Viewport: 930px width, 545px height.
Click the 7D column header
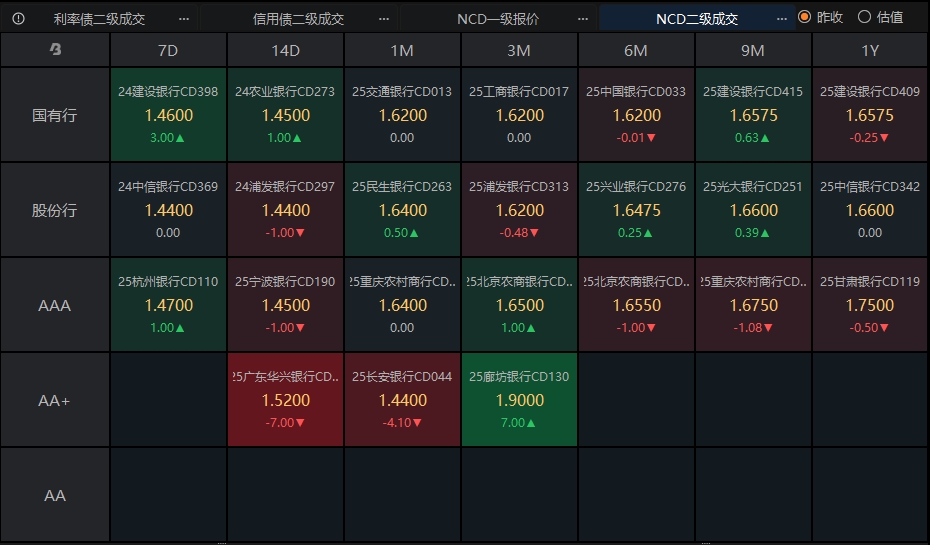click(x=168, y=50)
